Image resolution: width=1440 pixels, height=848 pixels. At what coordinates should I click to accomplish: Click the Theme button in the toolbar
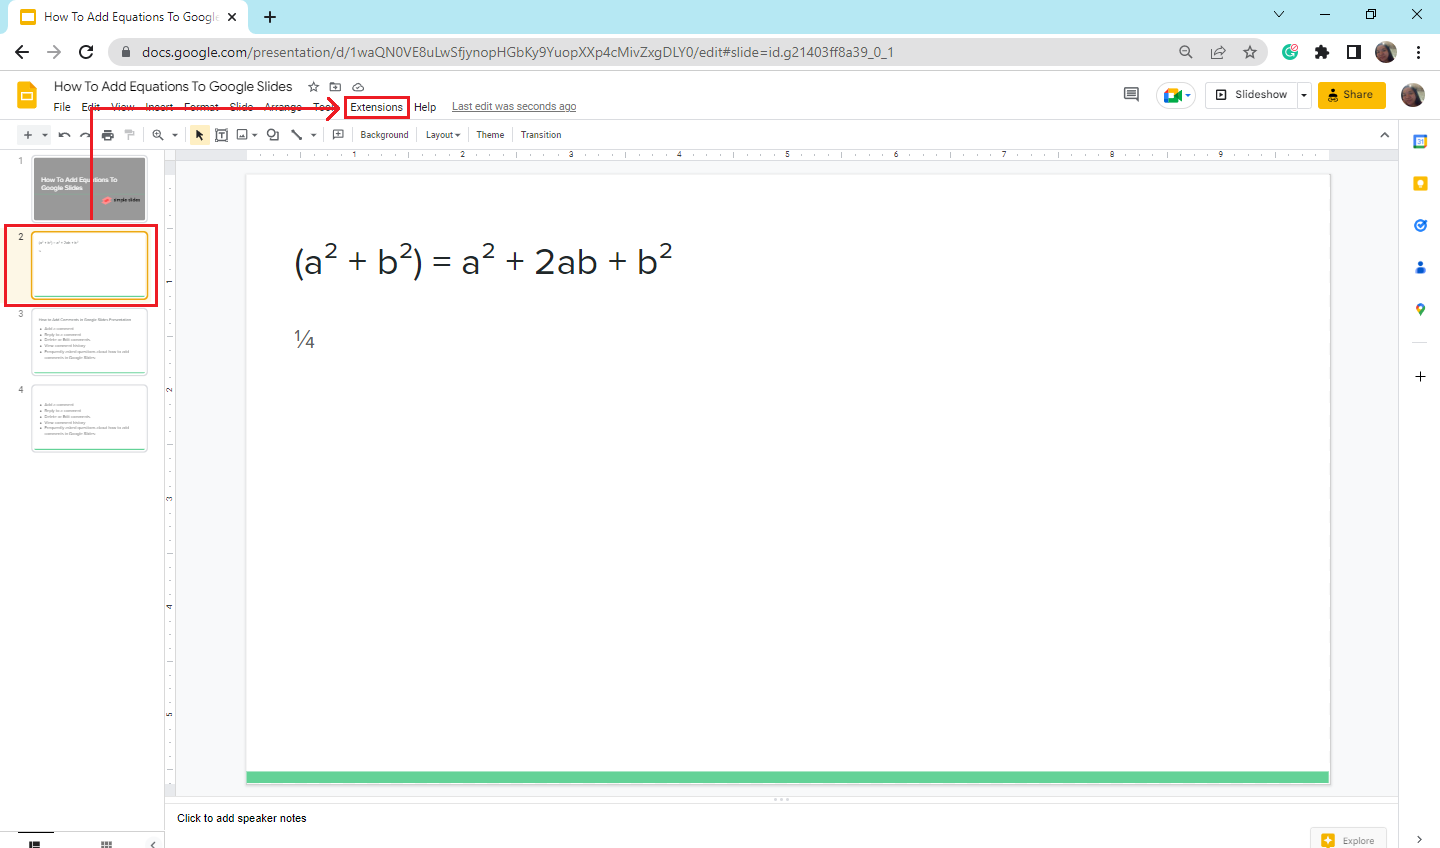click(489, 134)
